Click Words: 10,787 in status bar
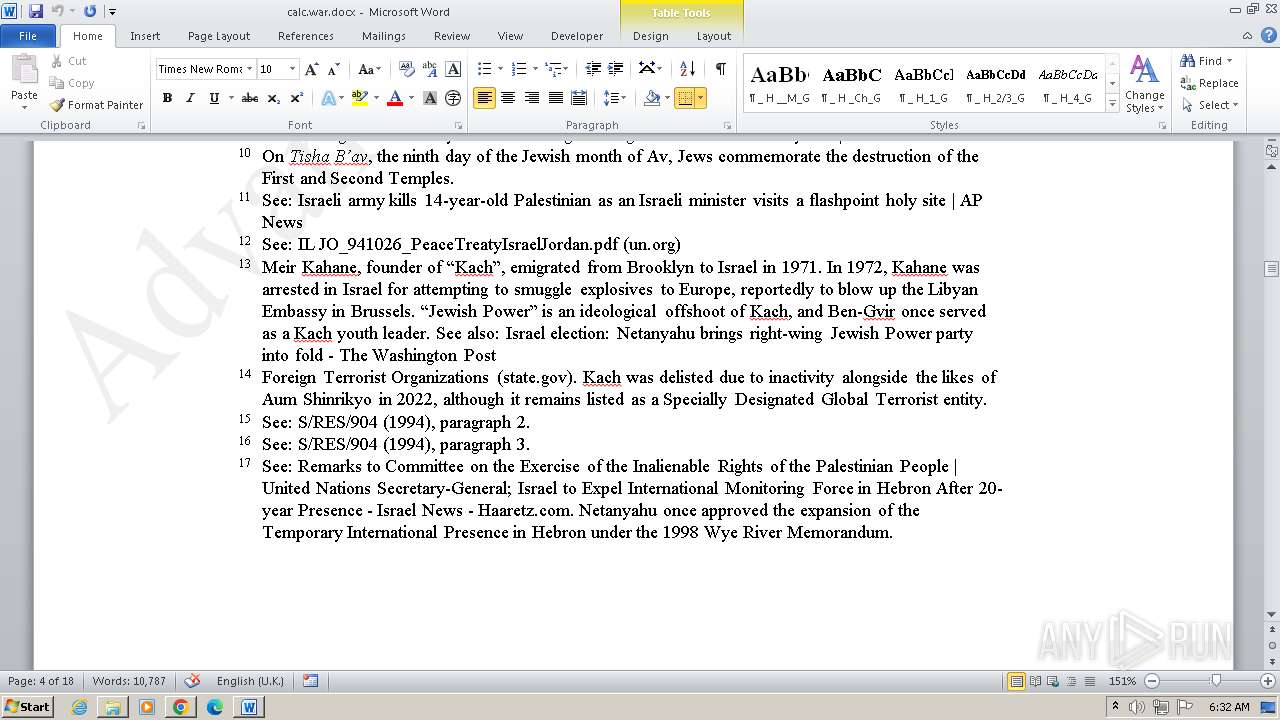1280x720 pixels. click(x=129, y=681)
